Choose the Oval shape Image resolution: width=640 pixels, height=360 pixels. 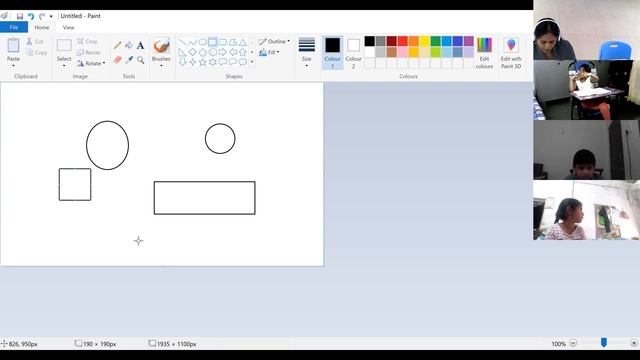[x=202, y=42]
